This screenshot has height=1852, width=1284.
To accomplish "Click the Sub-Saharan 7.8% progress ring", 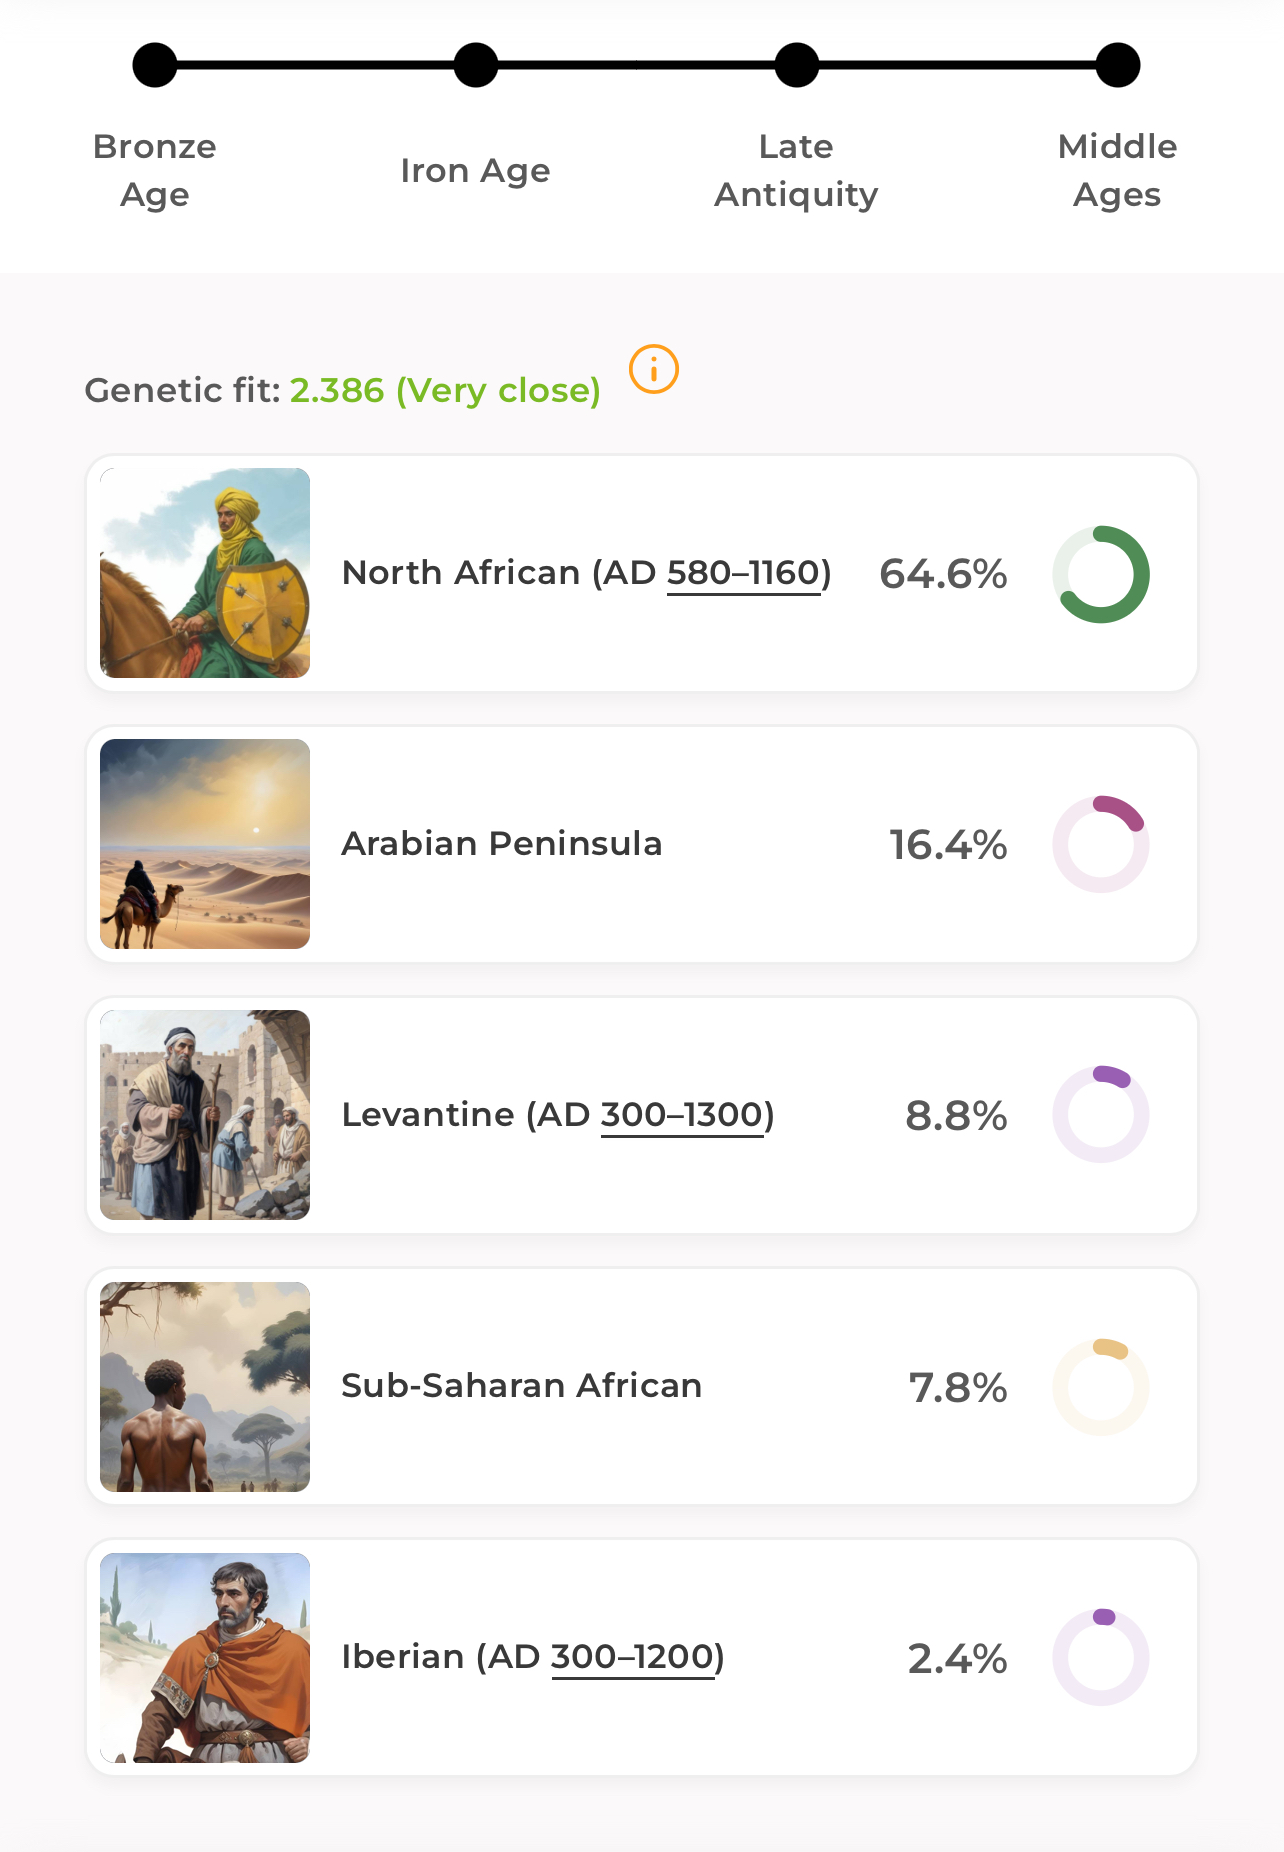I will [x=1101, y=1387].
